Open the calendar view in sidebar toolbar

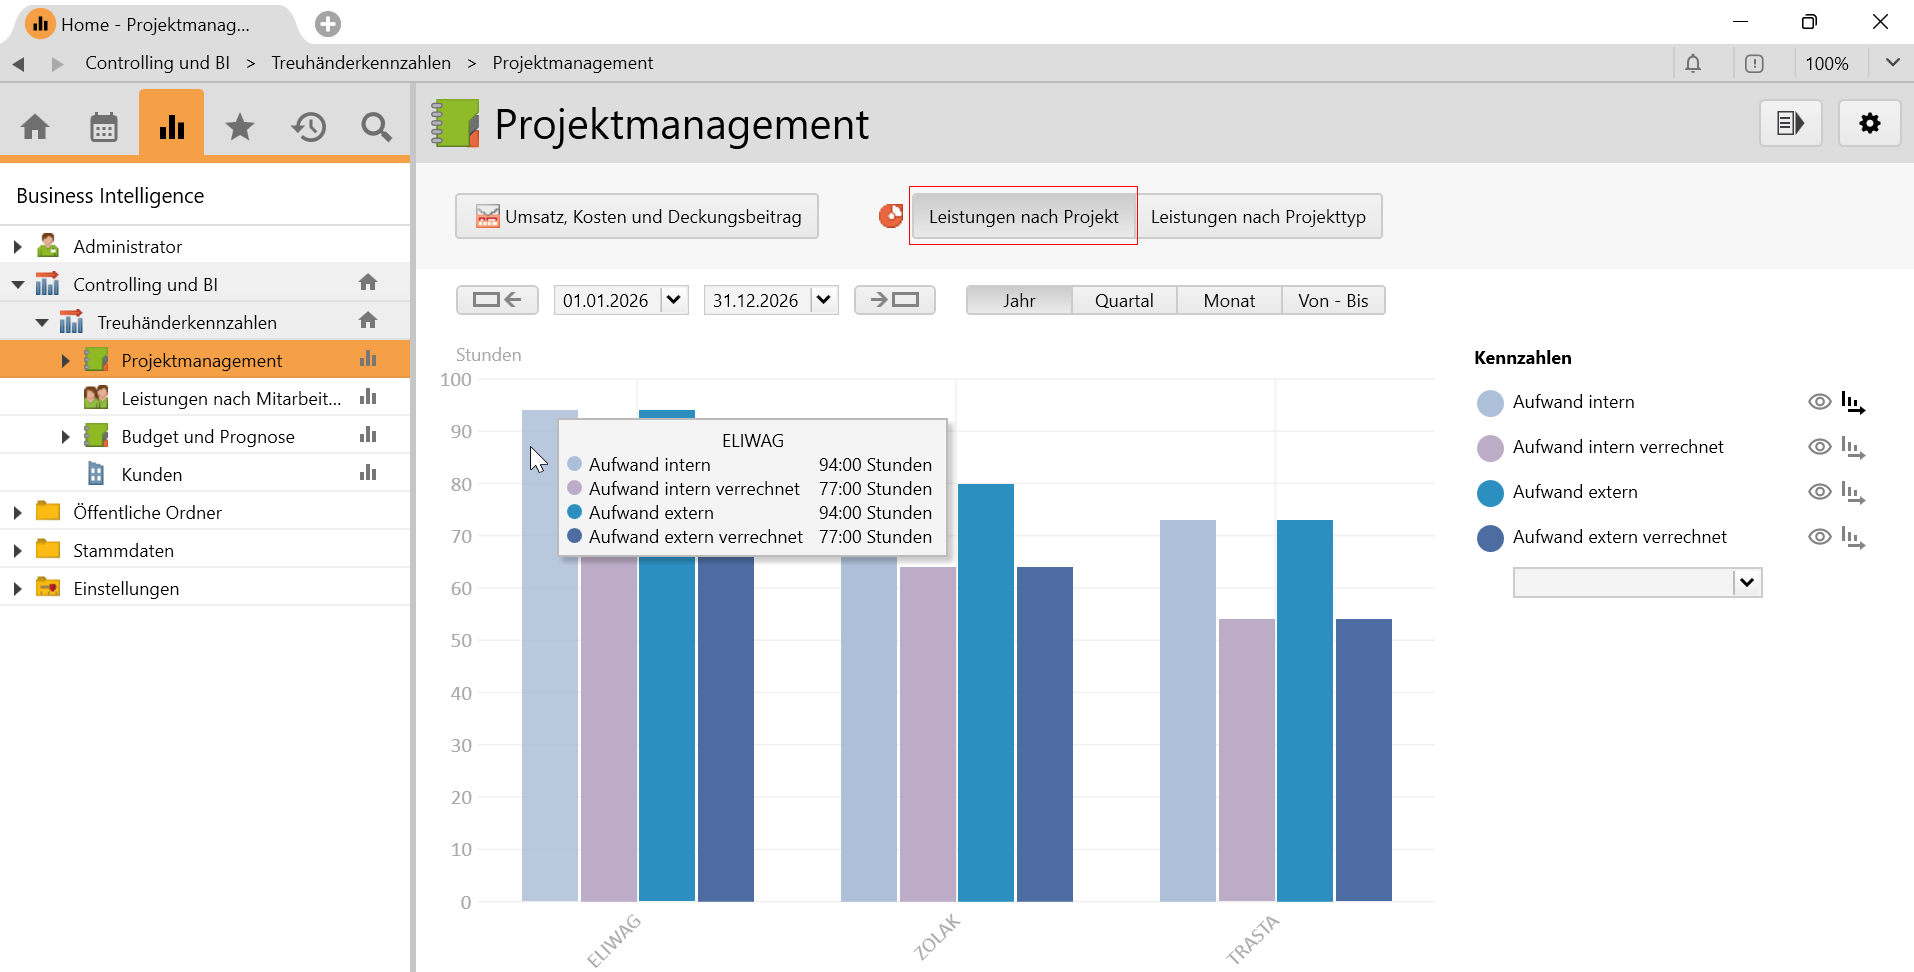tap(104, 127)
